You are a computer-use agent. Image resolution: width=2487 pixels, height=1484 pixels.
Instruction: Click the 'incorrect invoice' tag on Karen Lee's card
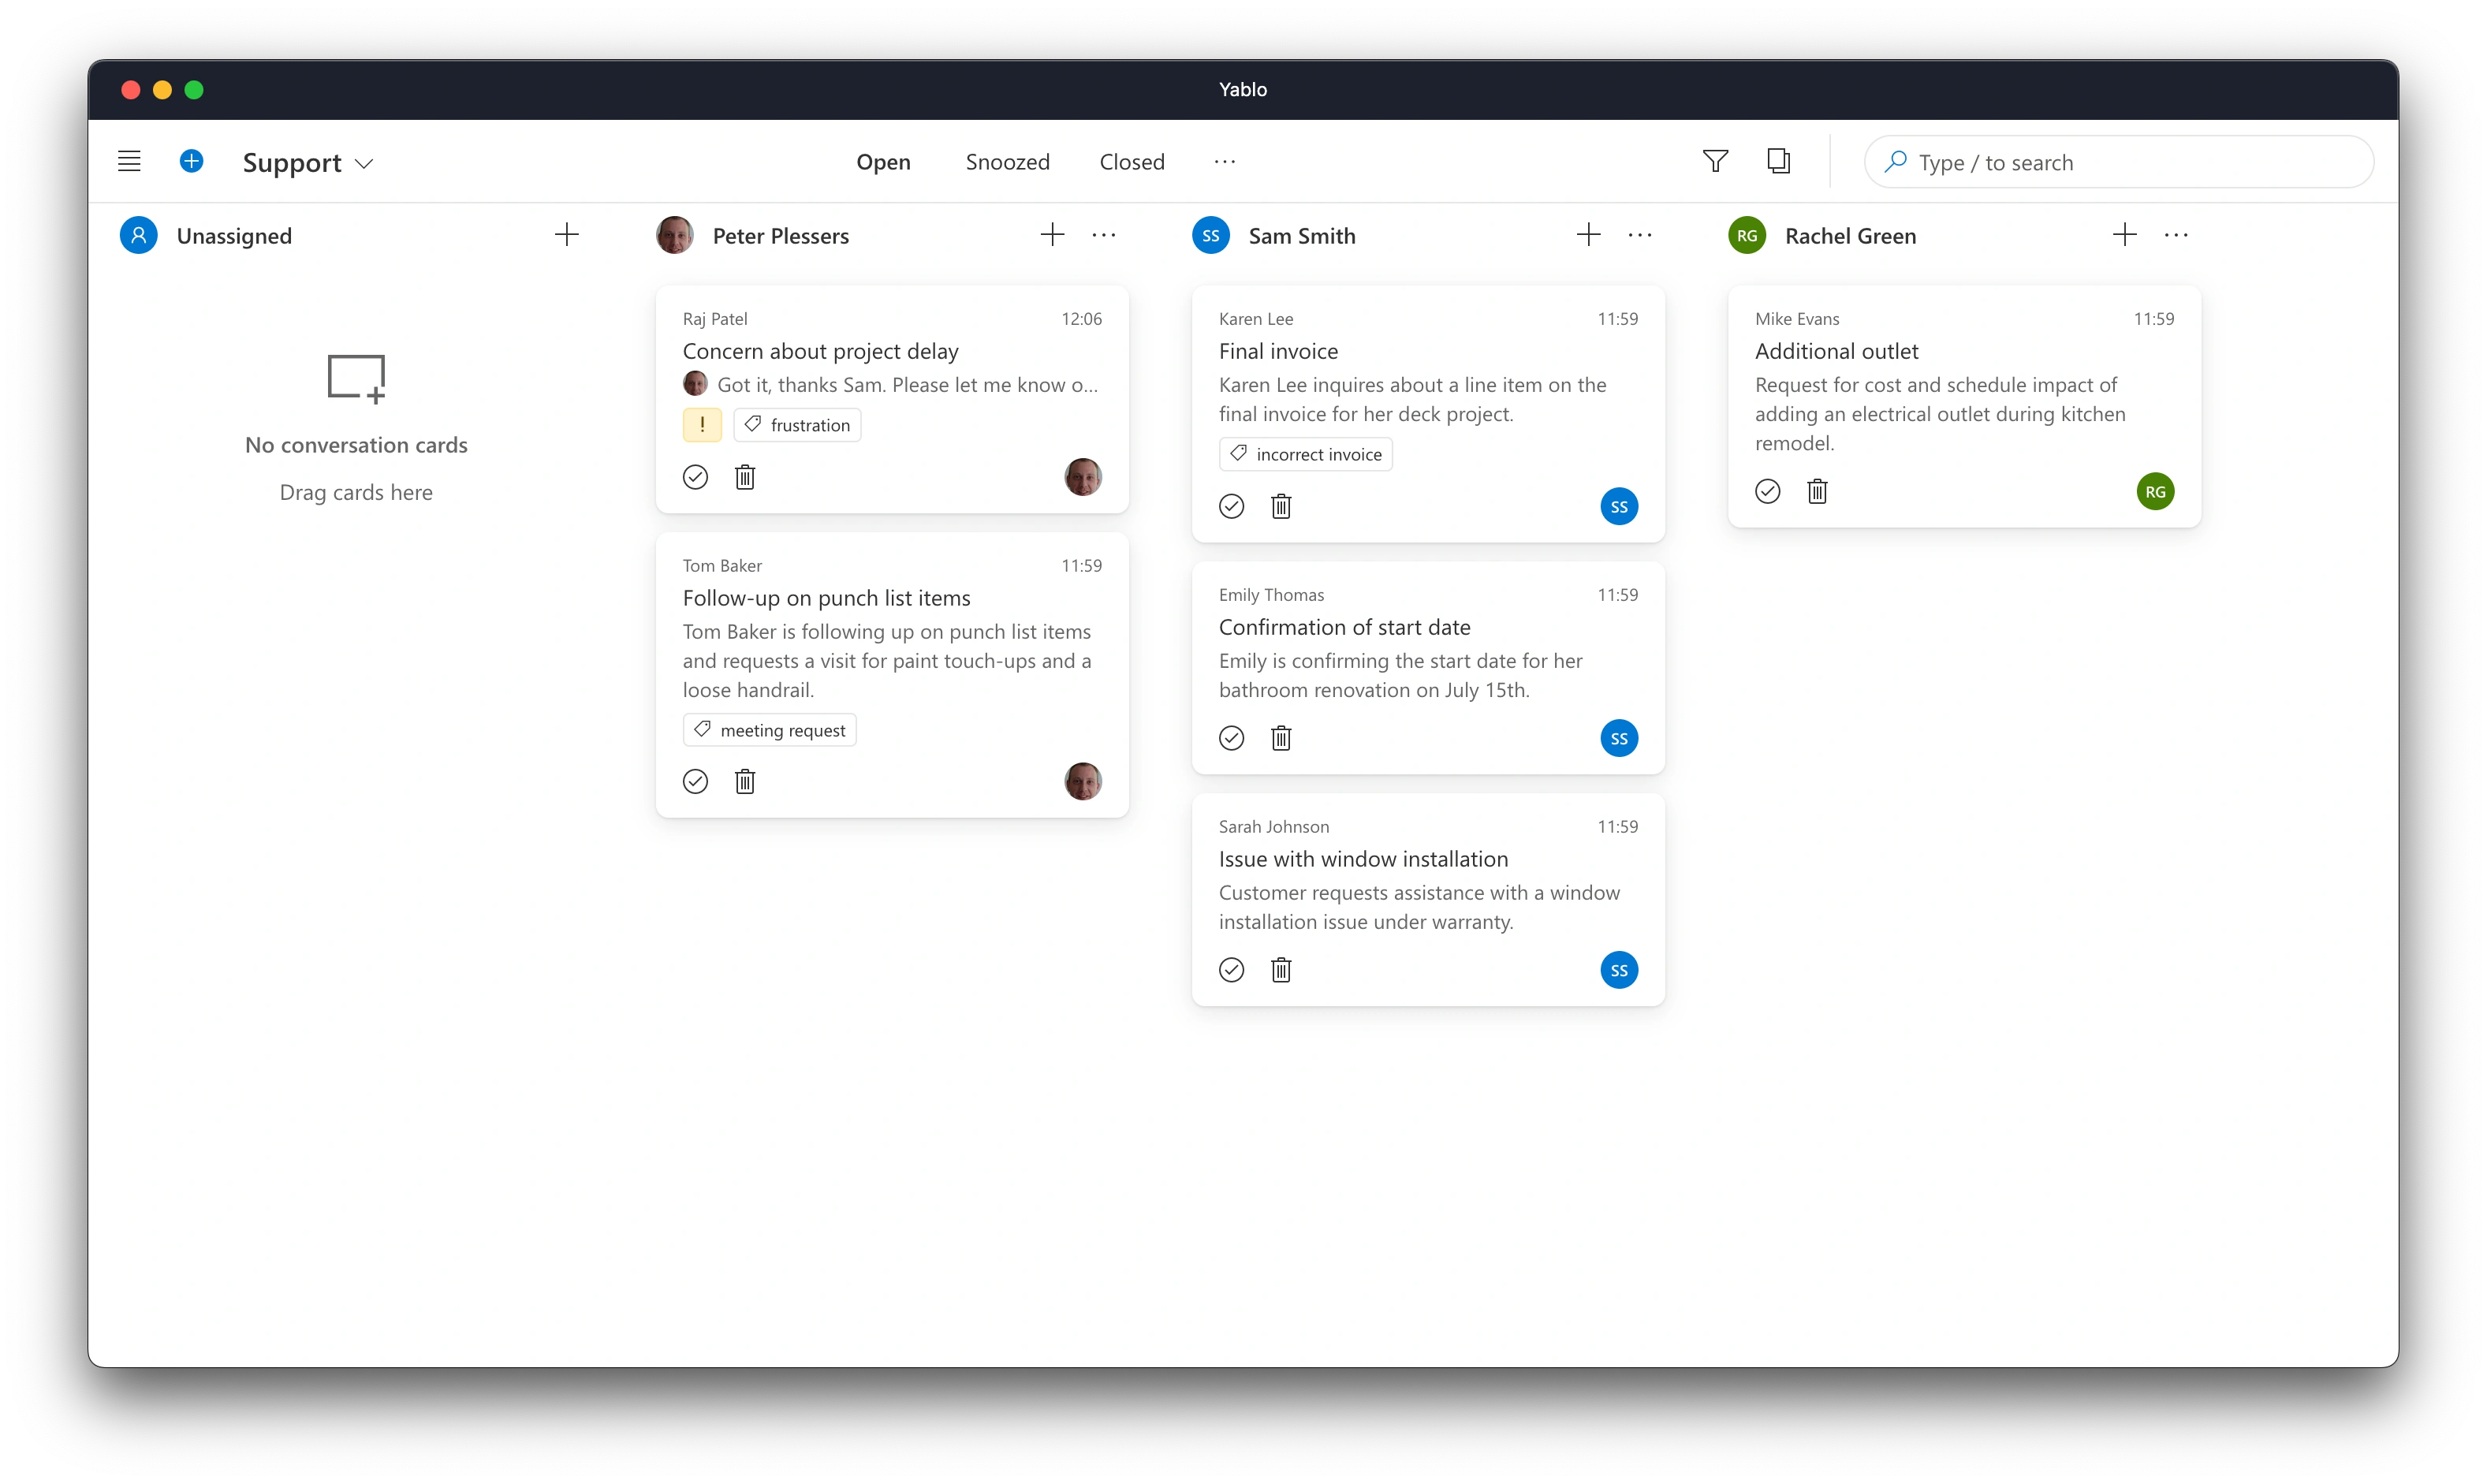1305,453
